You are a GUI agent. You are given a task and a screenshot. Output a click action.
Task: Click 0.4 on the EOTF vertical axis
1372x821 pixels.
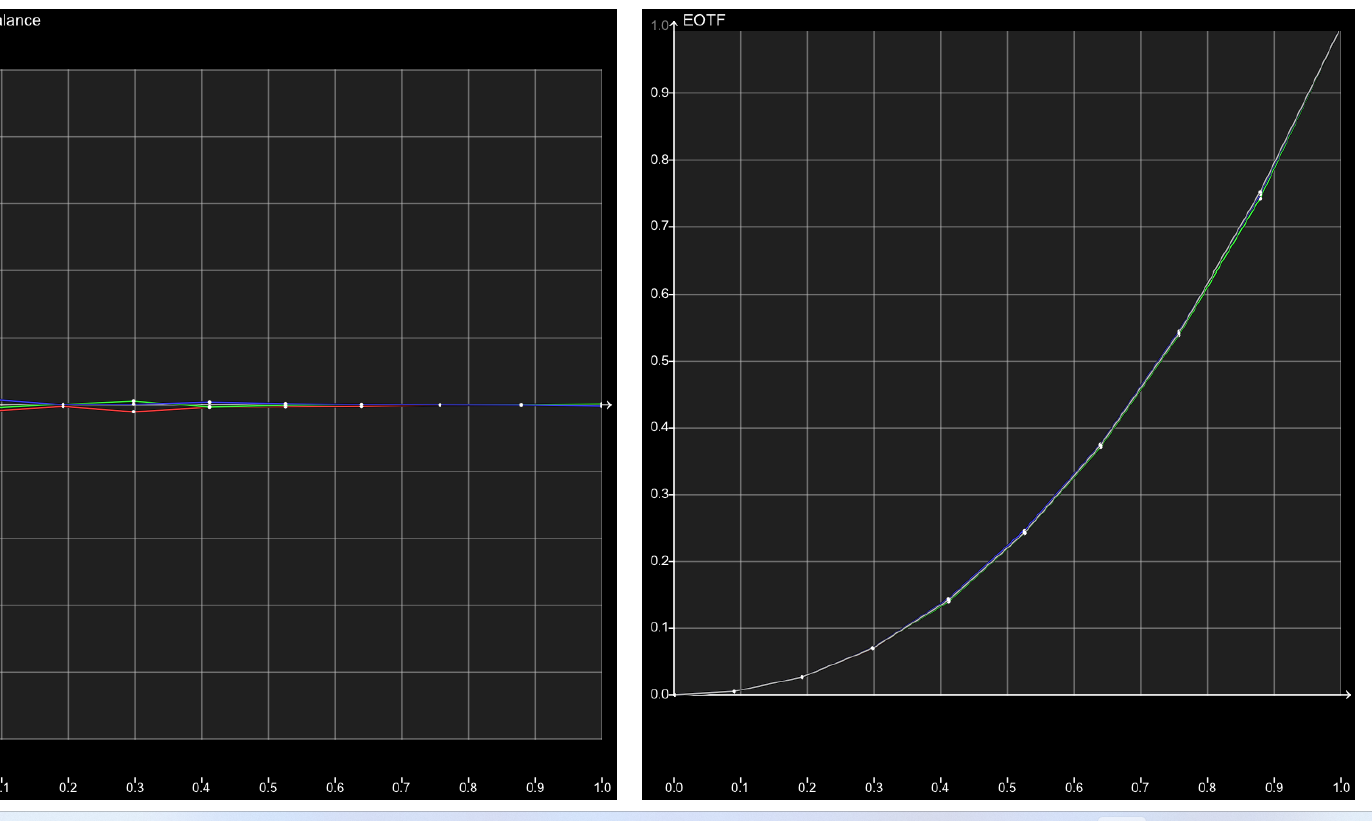click(659, 428)
